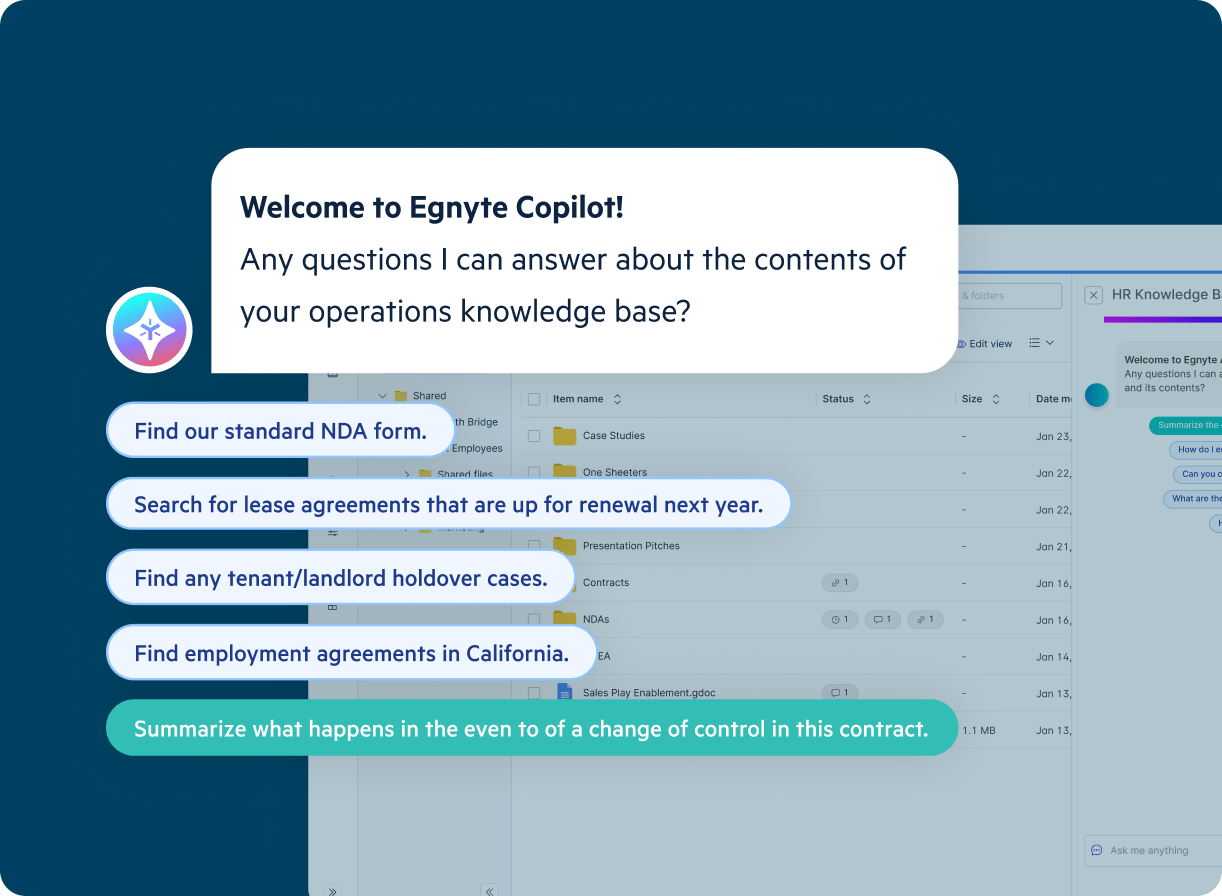
Task: Click the comment badge on NDAs row
Action: (x=883, y=619)
